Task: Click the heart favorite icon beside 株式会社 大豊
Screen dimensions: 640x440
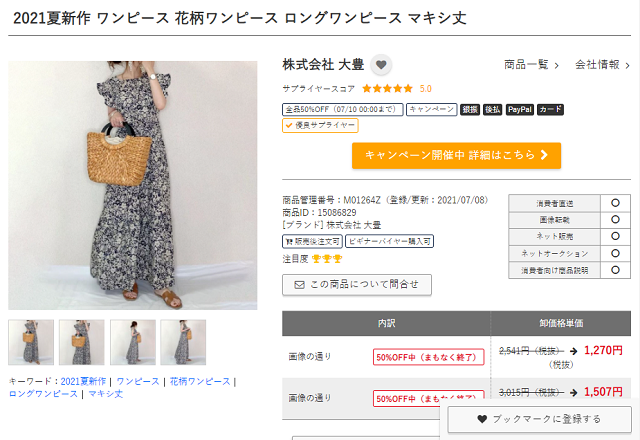Action: pos(381,65)
